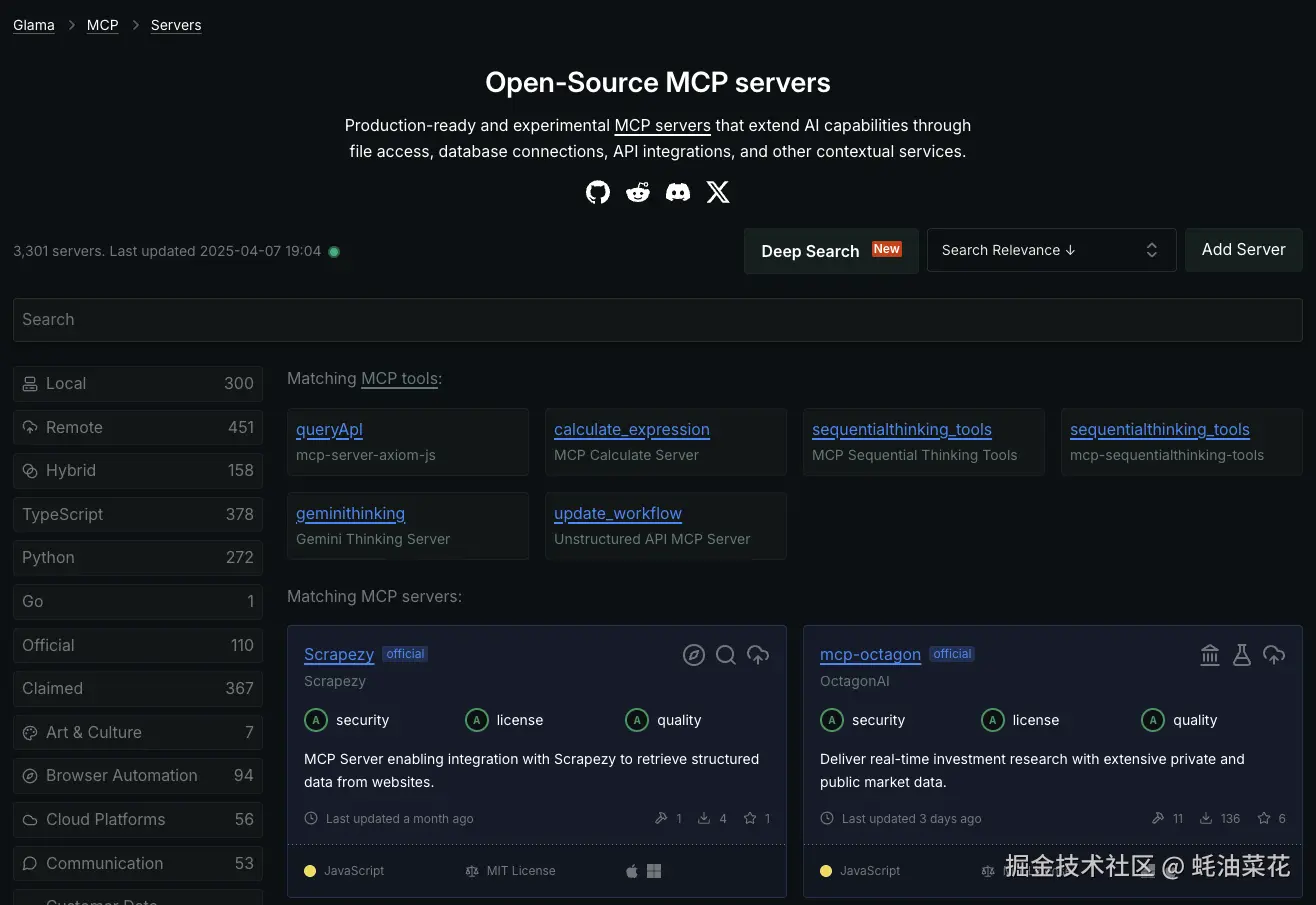Filter by Claimed servers
This screenshot has height=905, width=1316.
[138, 688]
